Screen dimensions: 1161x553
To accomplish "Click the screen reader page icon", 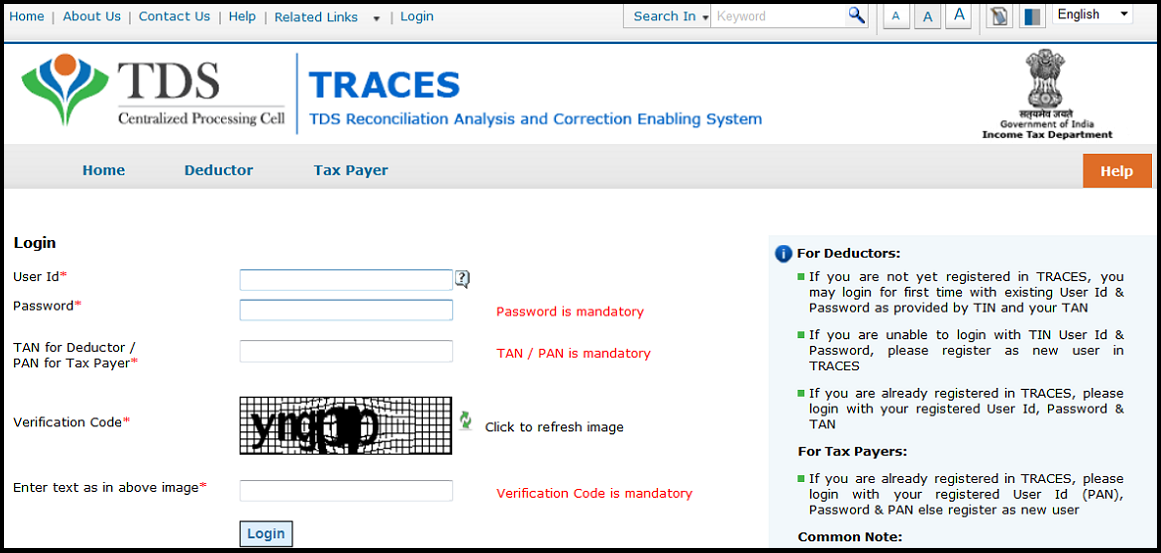I will tap(1000, 16).
